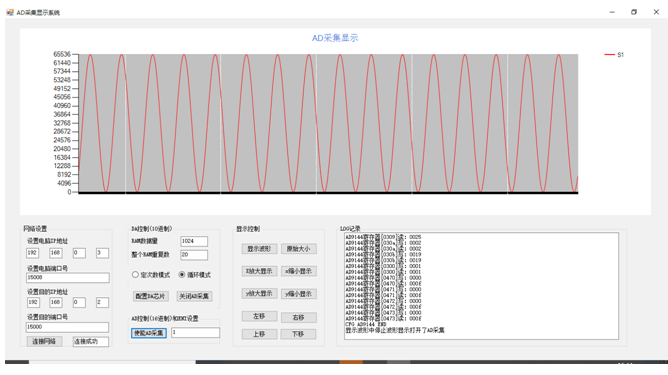Click the AD control field showing 1
This screenshot has height=375, width=668.
tap(196, 333)
